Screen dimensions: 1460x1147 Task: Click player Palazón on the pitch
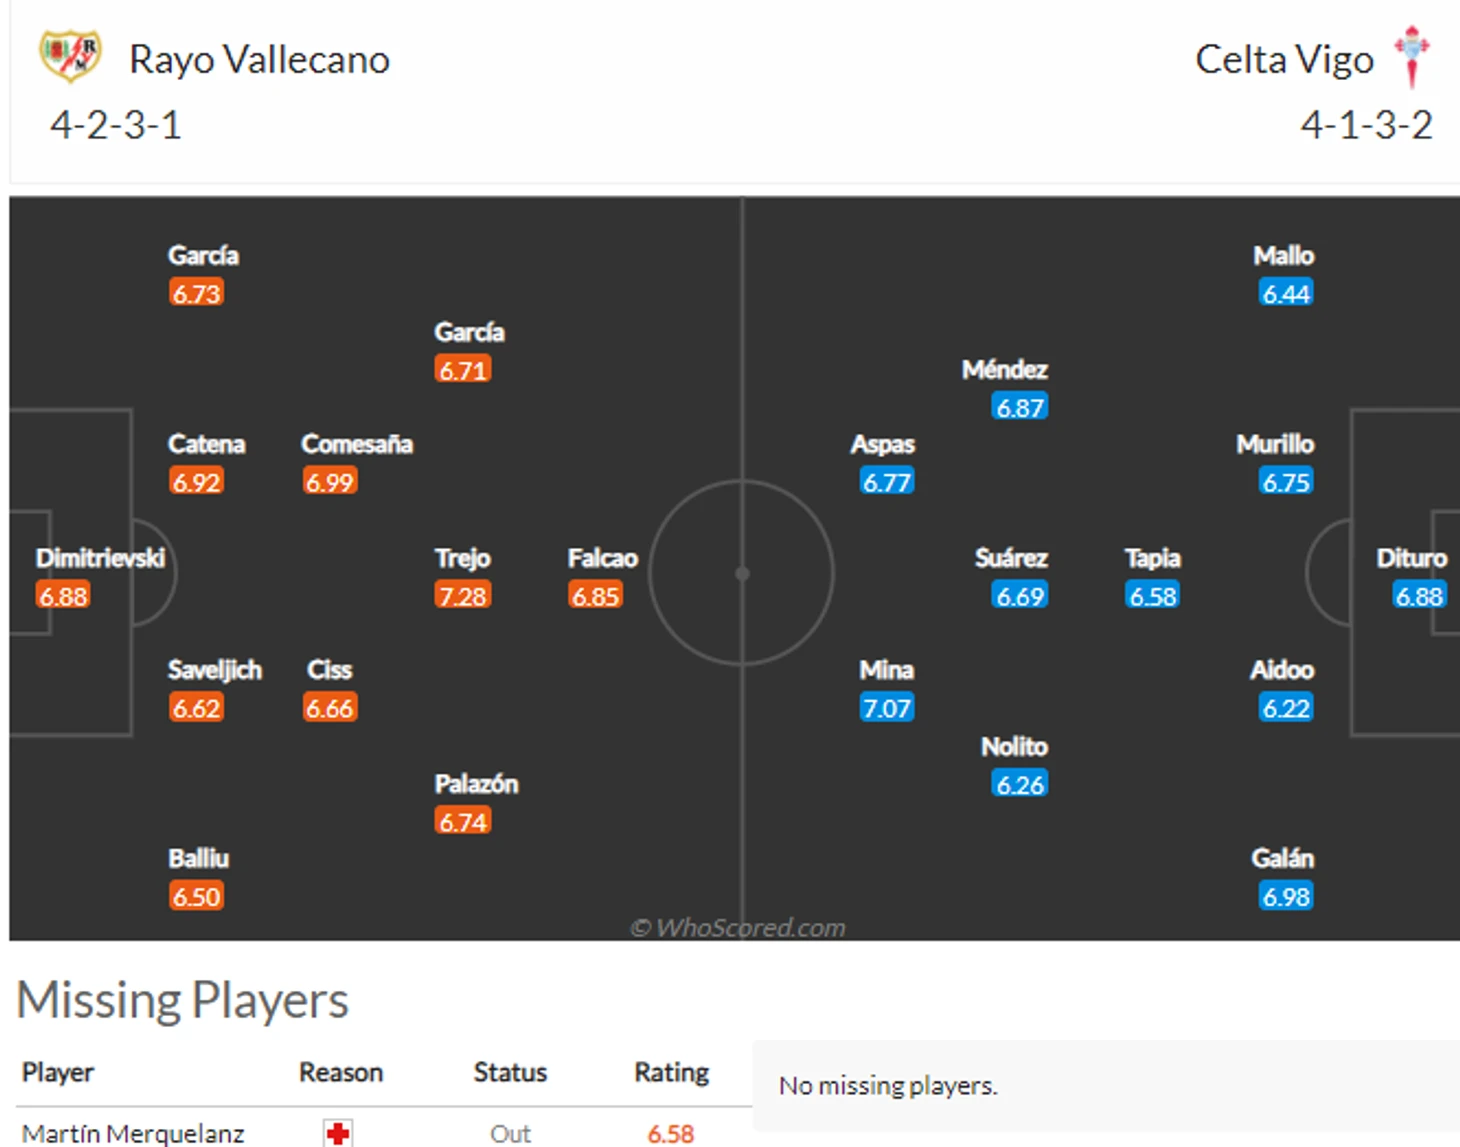(476, 784)
